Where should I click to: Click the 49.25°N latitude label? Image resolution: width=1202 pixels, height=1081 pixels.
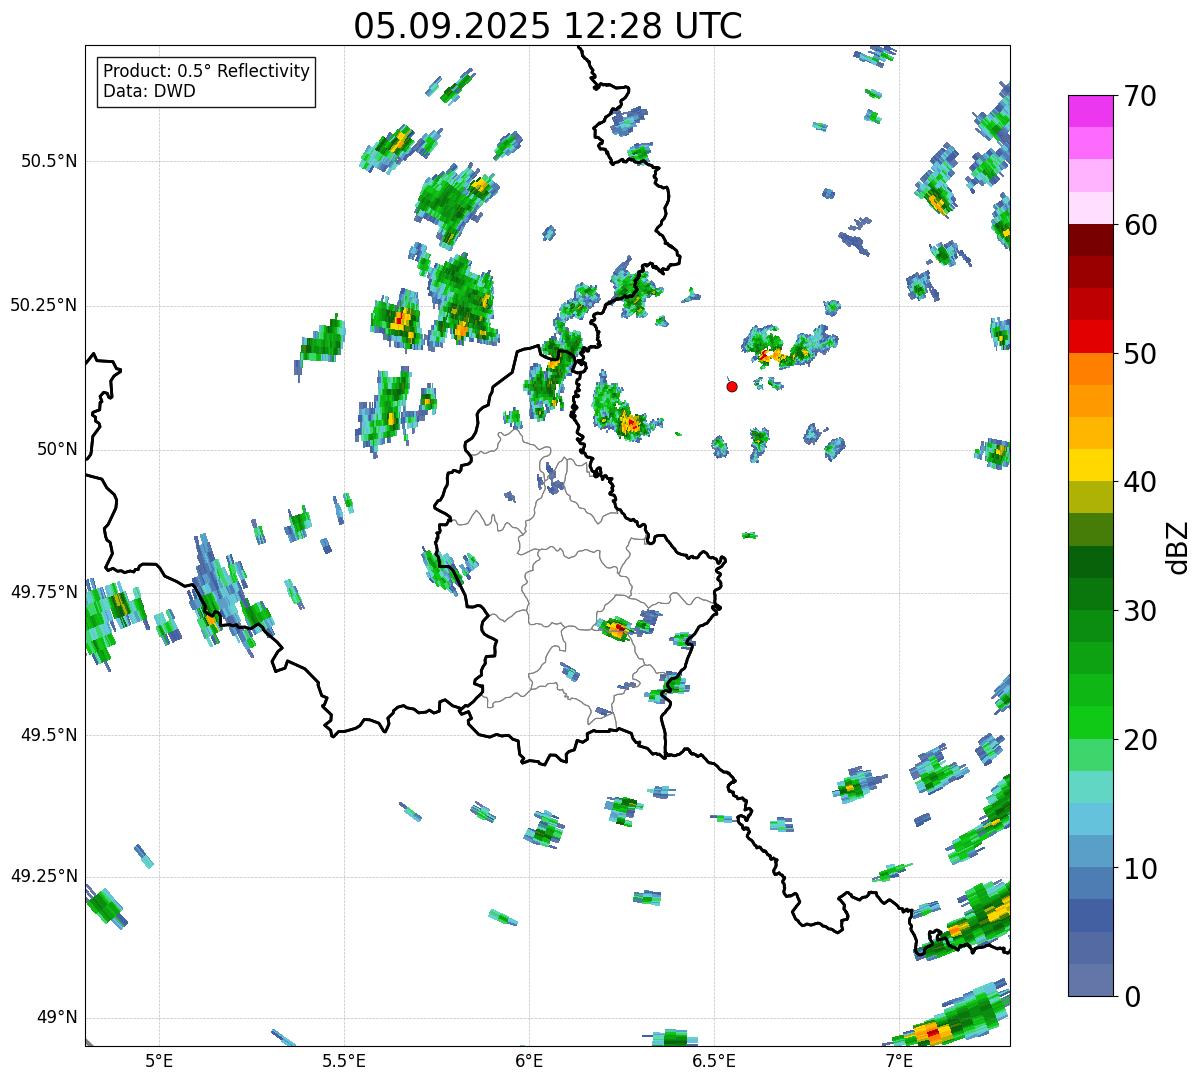43,876
